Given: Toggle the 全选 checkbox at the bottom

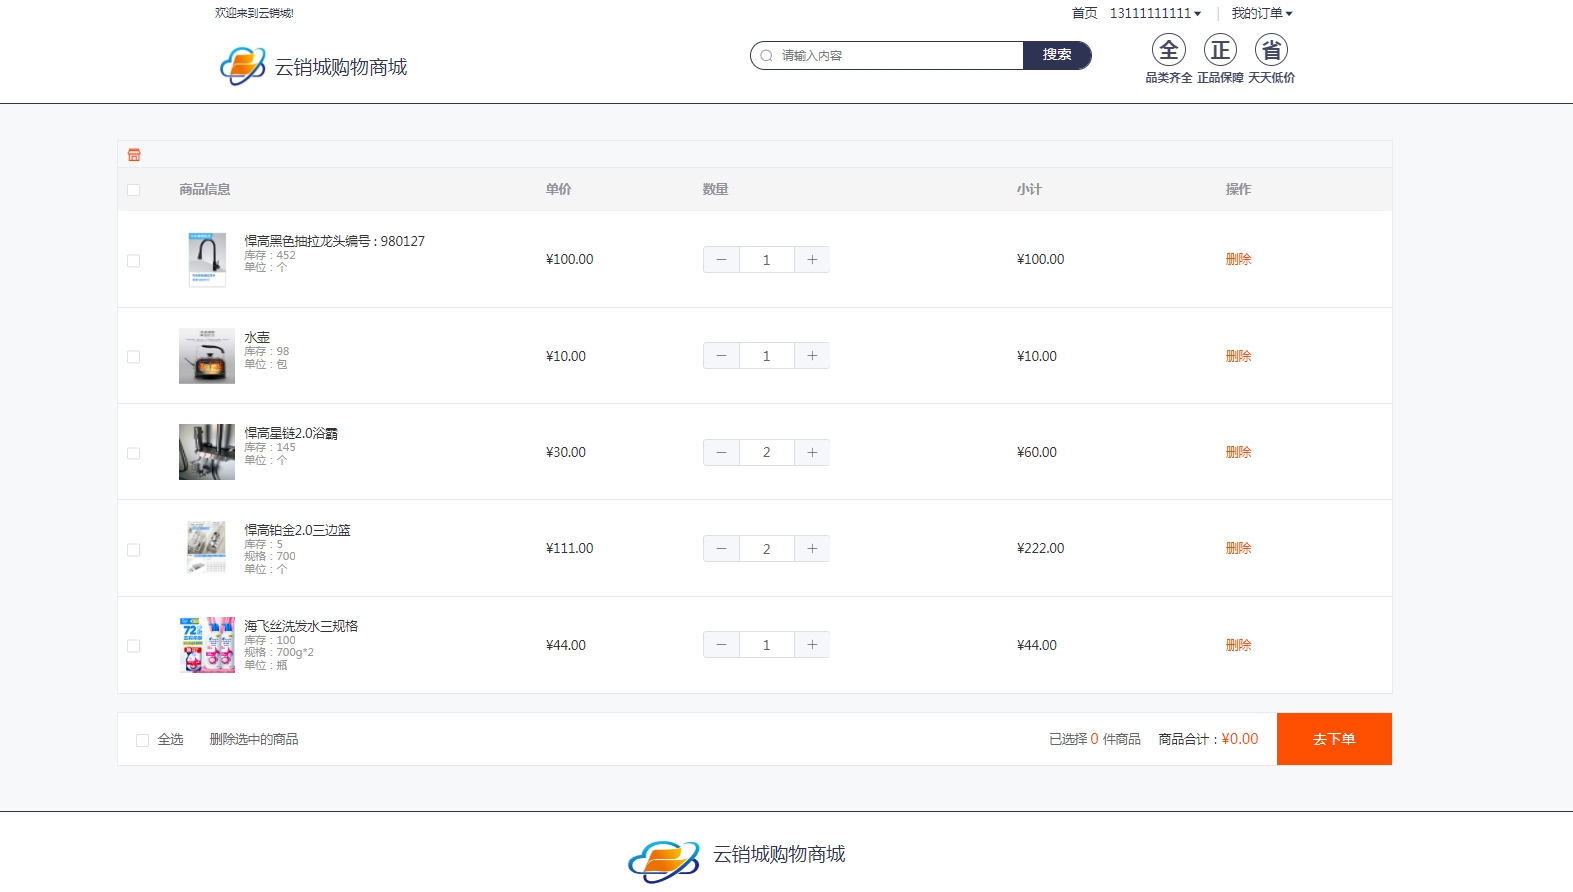Looking at the screenshot, I should [142, 740].
